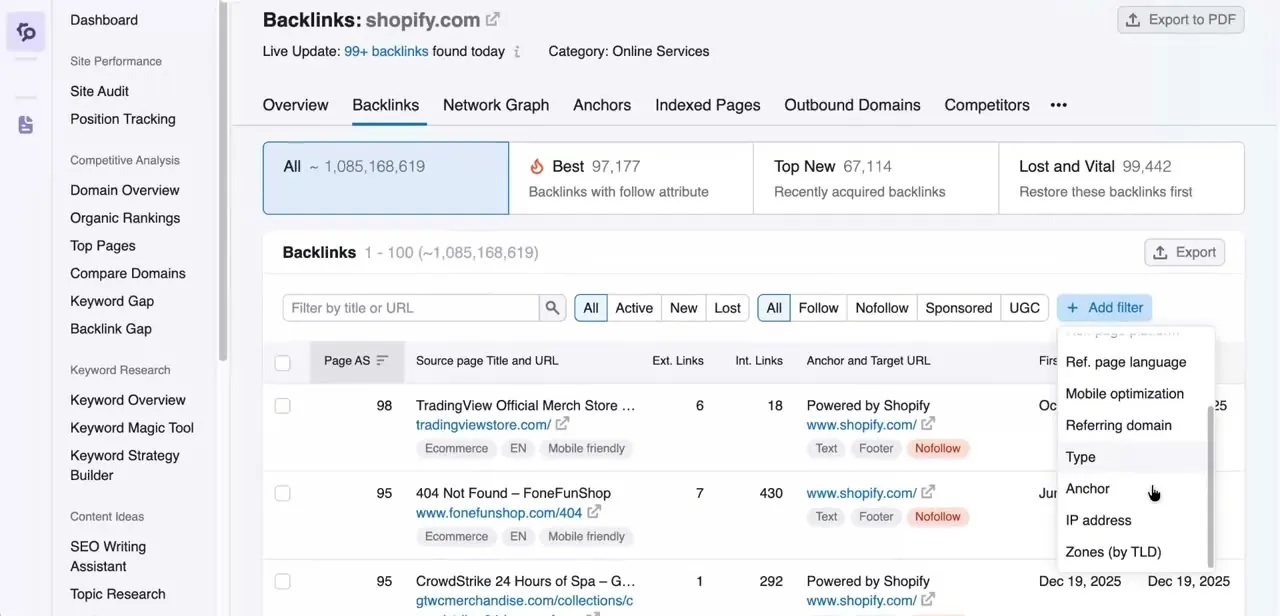Select the Top New backlinks card
This screenshot has width=1280, height=616.
[876, 178]
